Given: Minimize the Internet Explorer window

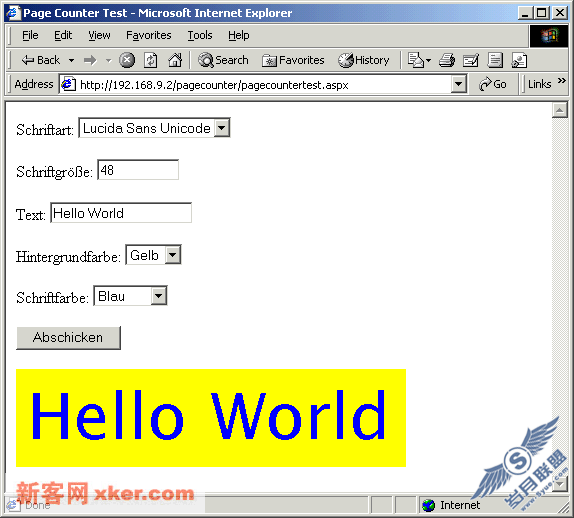Looking at the screenshot, I should point(525,13).
